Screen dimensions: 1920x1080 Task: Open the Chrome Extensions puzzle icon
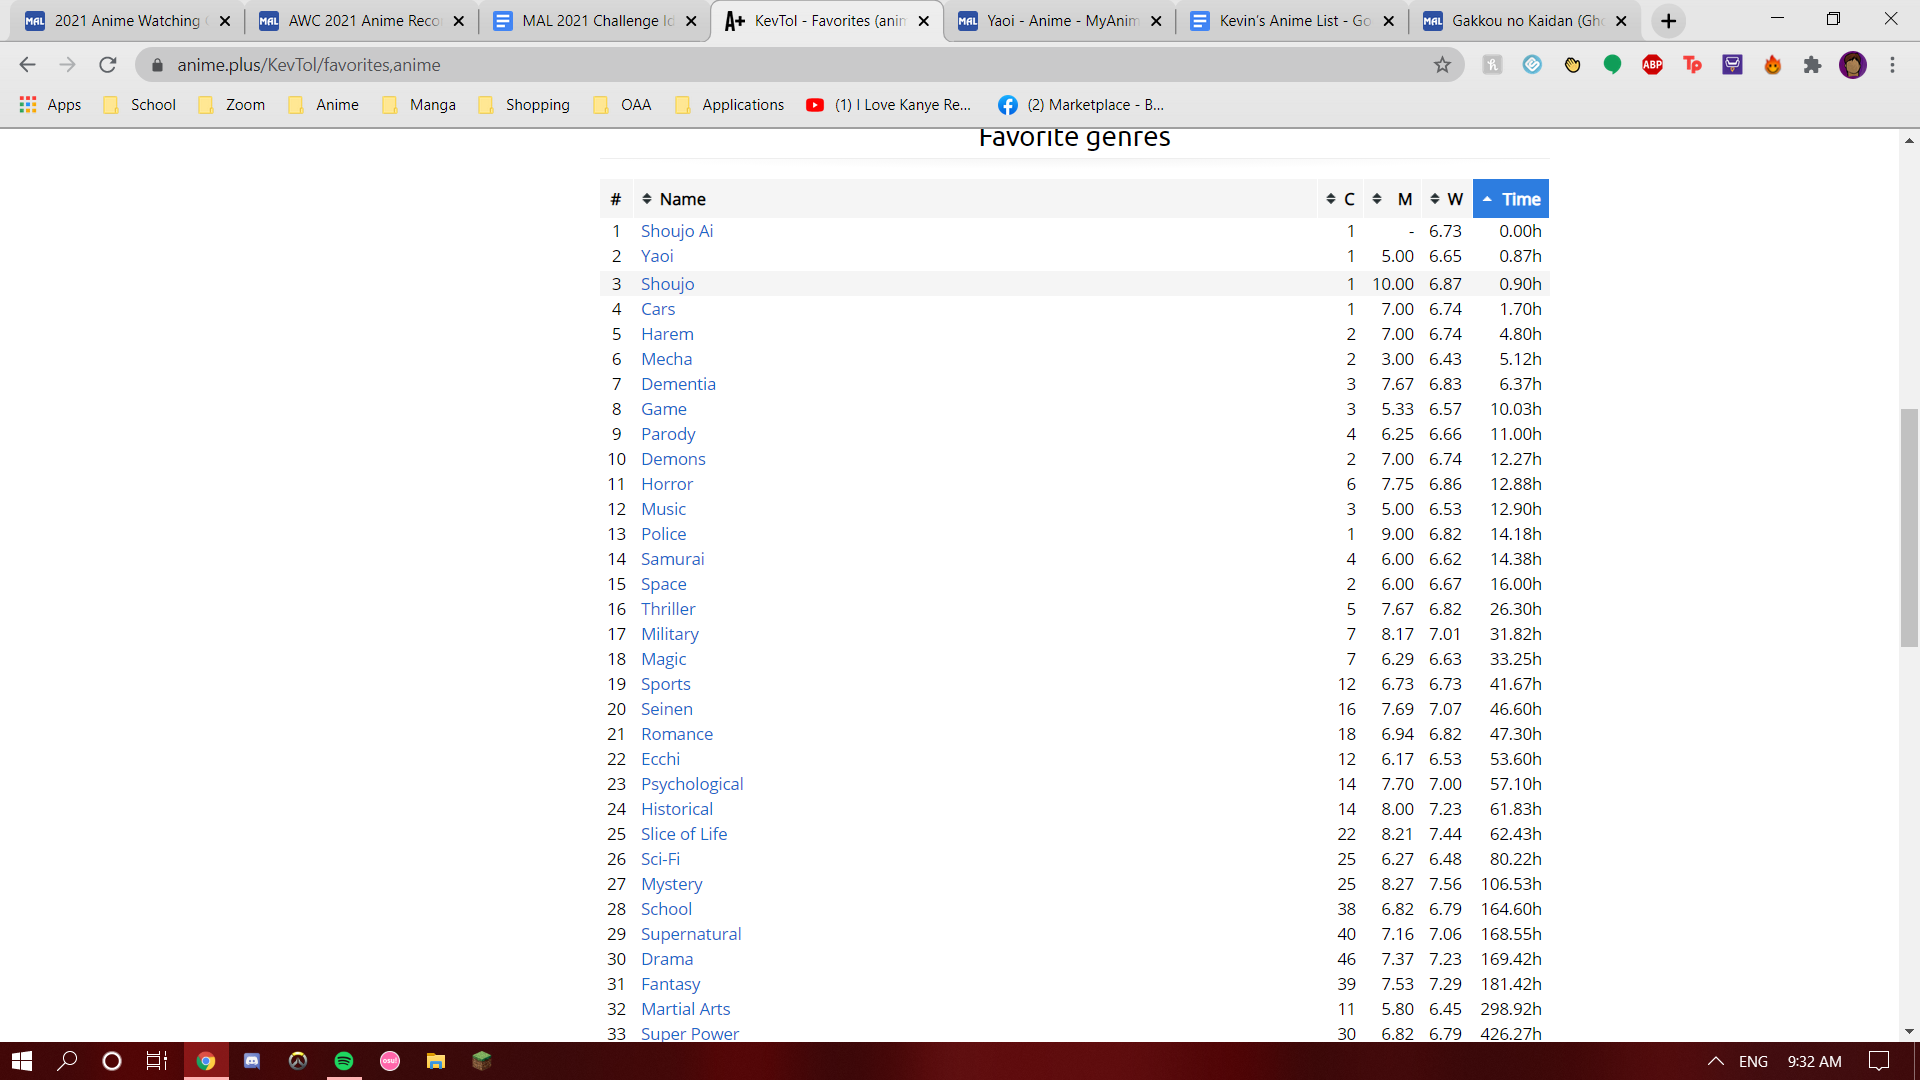[1812, 65]
